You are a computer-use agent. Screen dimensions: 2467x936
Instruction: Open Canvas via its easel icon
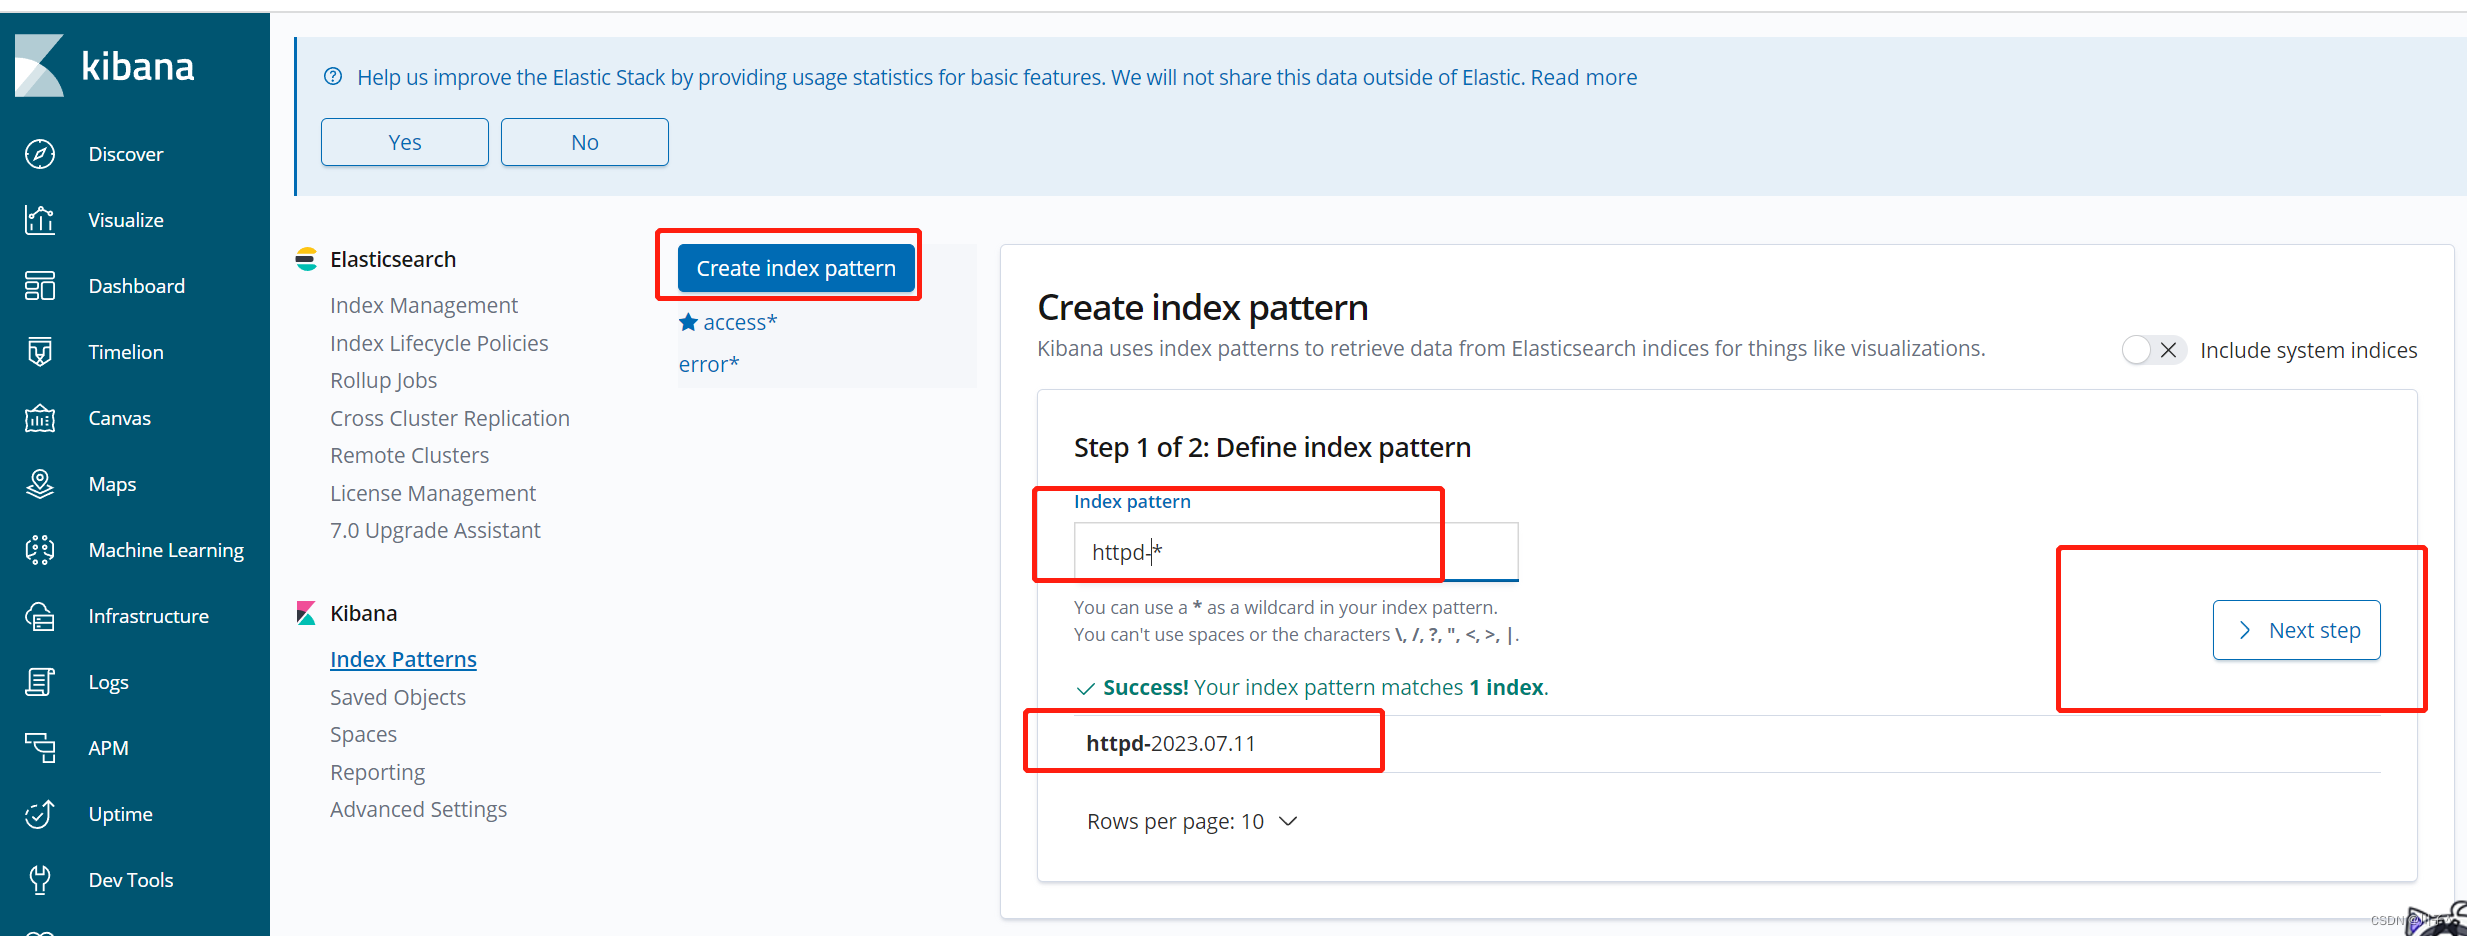coord(40,418)
